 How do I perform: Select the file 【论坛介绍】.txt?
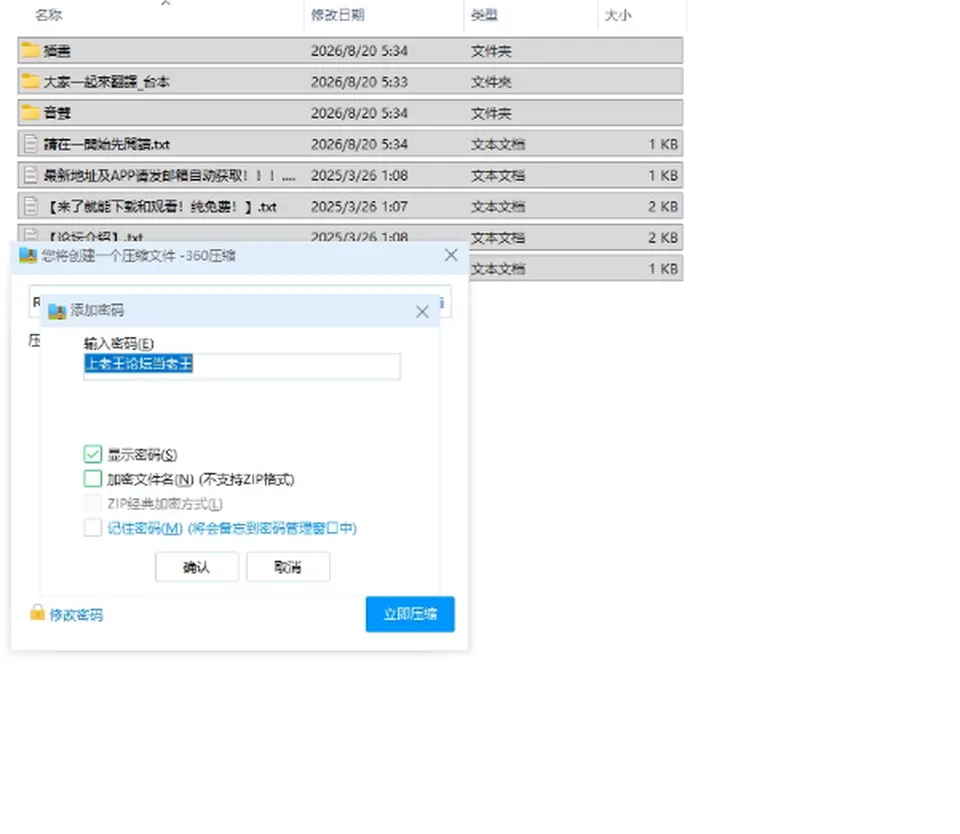(x=94, y=236)
